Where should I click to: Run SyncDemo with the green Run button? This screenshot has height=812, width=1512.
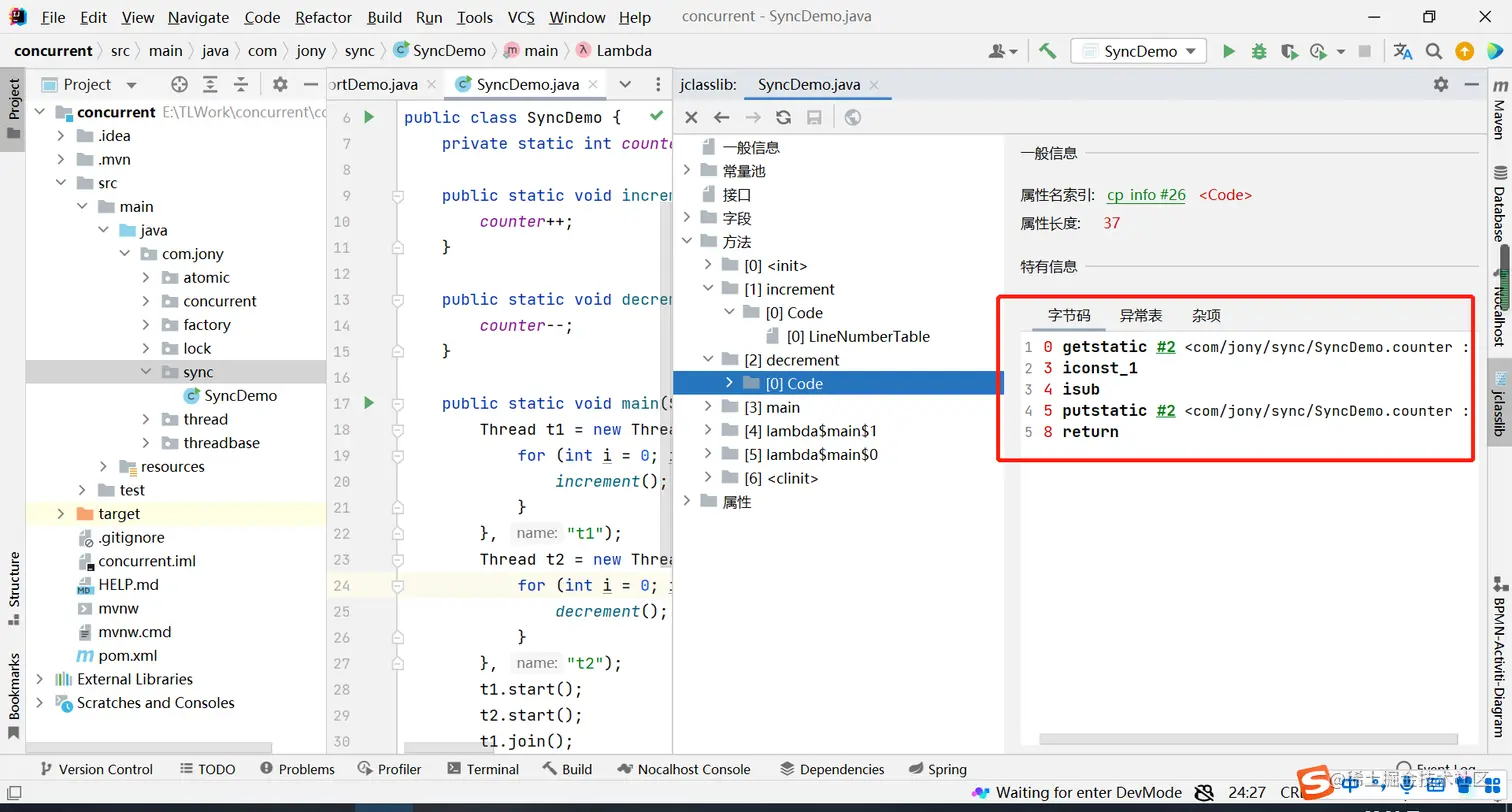pos(1229,51)
